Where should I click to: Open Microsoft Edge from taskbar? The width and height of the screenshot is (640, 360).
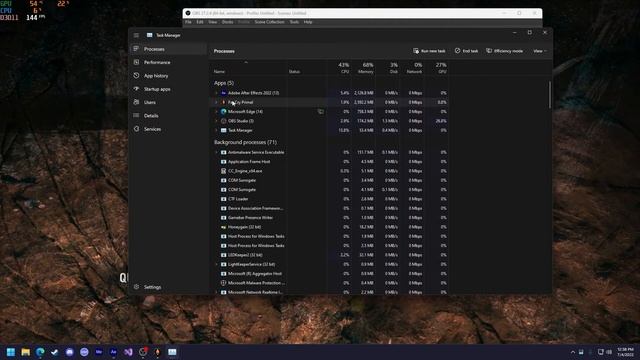coord(40,352)
